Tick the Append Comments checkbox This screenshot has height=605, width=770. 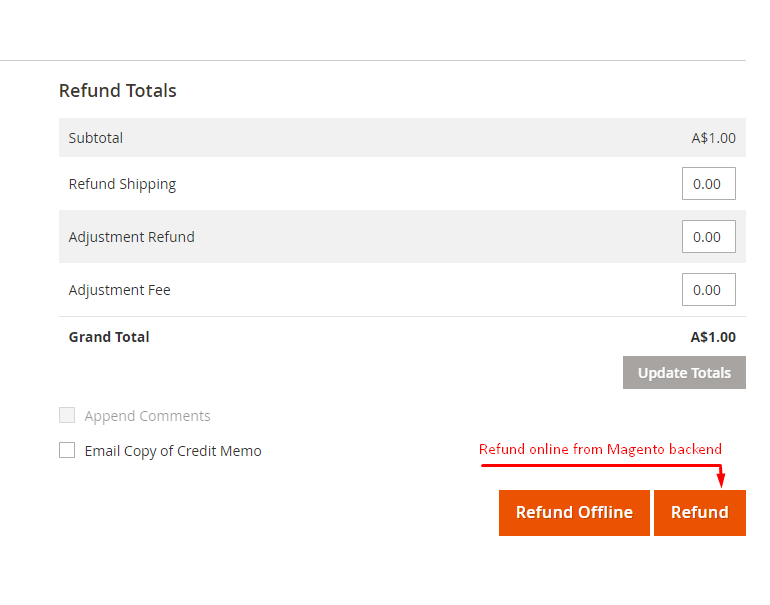pyautogui.click(x=67, y=416)
